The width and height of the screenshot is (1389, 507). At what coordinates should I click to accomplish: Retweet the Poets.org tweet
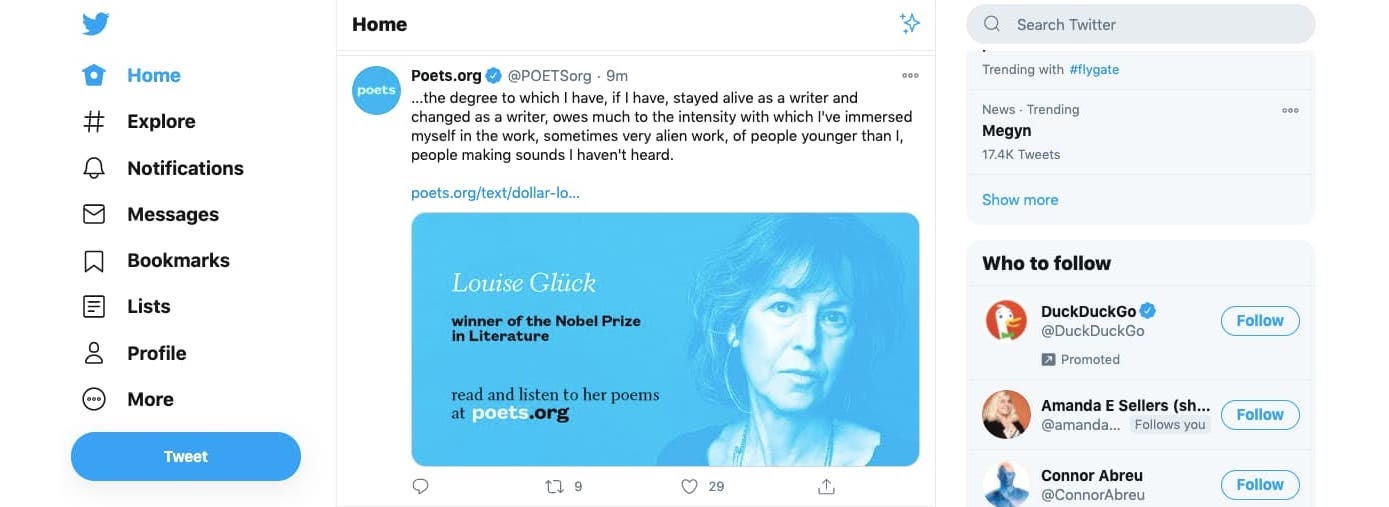(554, 487)
